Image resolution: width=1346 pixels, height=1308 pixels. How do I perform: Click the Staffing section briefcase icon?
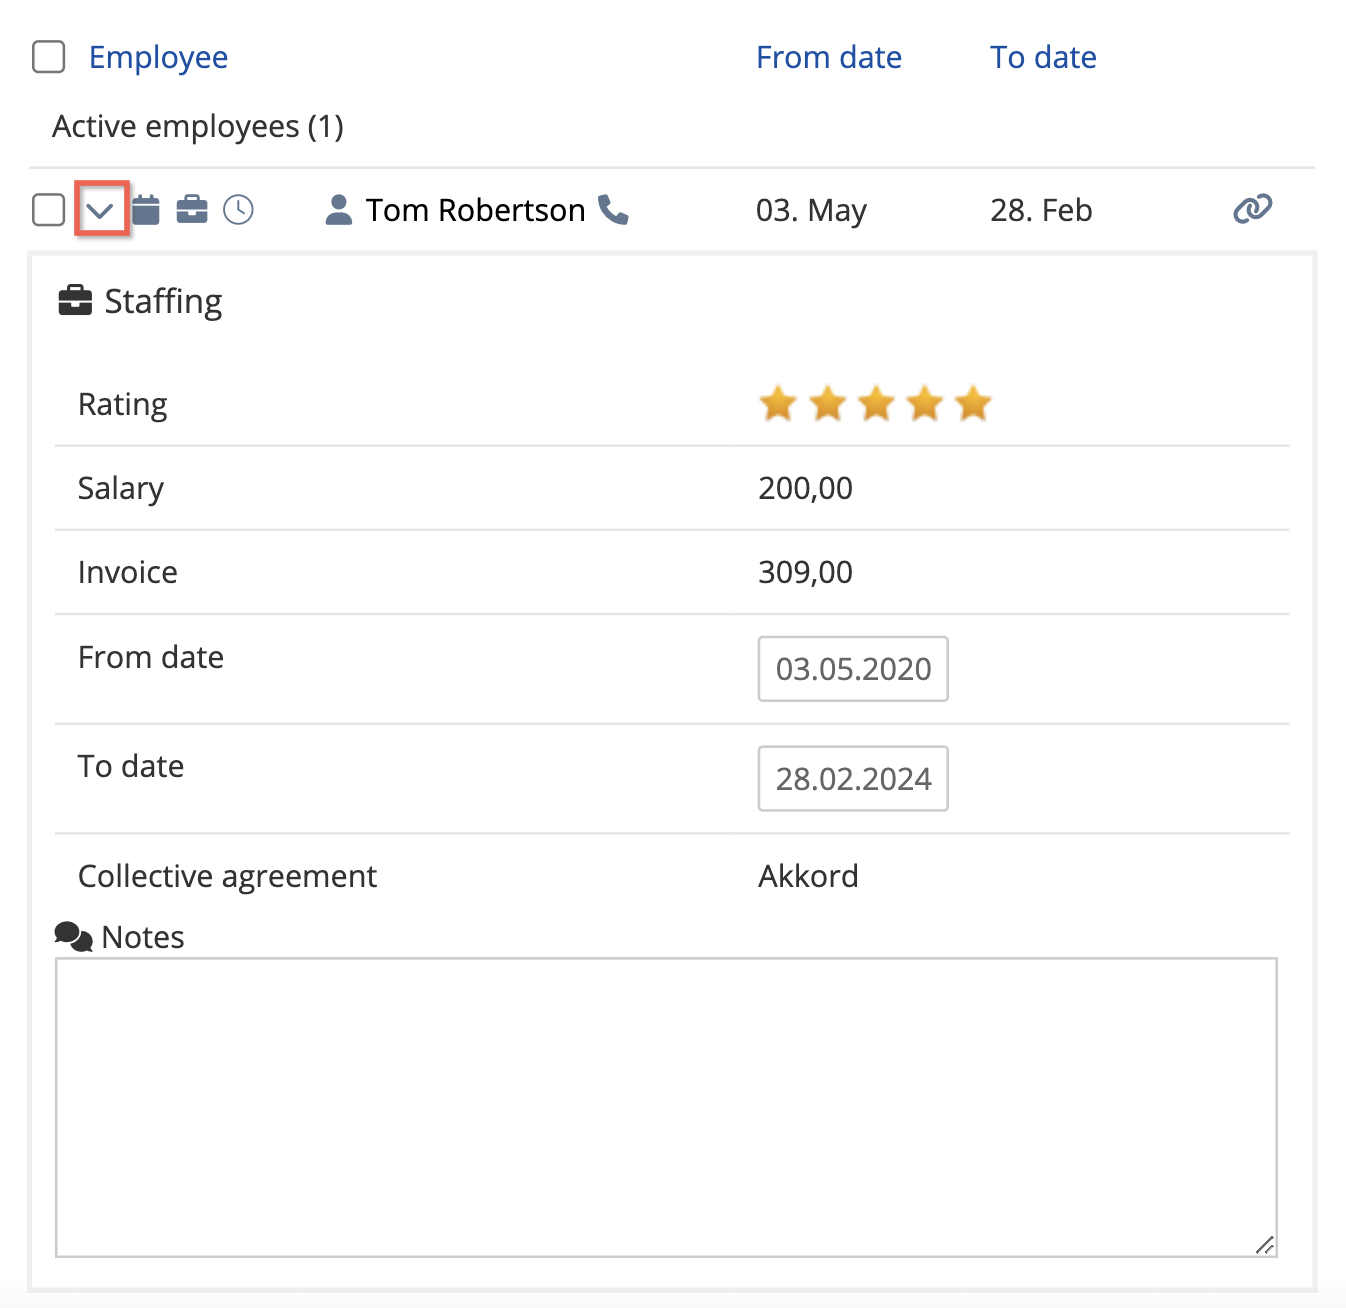(75, 301)
